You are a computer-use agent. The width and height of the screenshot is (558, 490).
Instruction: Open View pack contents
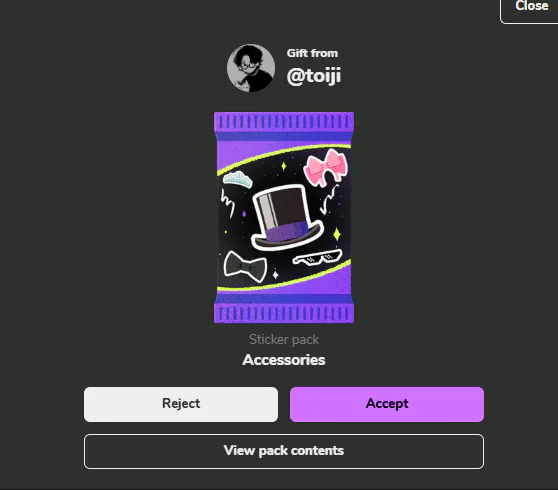[284, 451]
